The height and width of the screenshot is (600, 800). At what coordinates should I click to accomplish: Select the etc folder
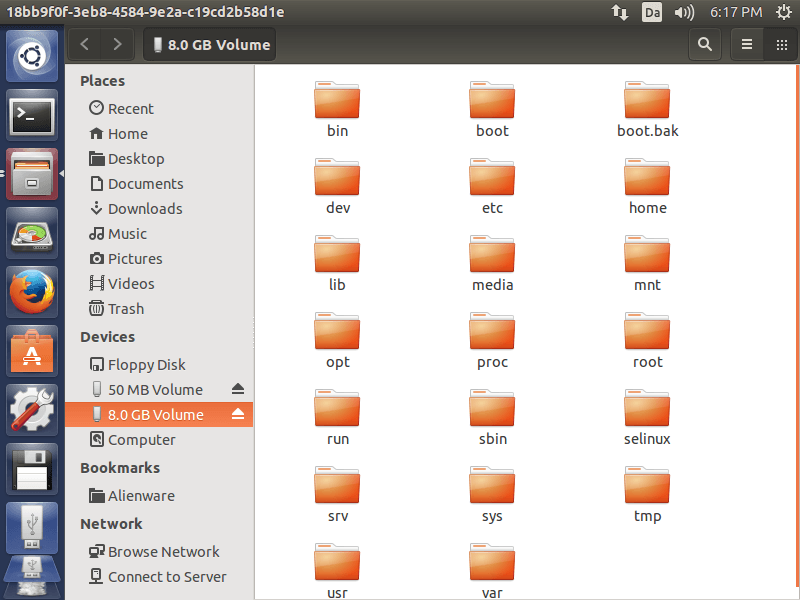pos(492,188)
